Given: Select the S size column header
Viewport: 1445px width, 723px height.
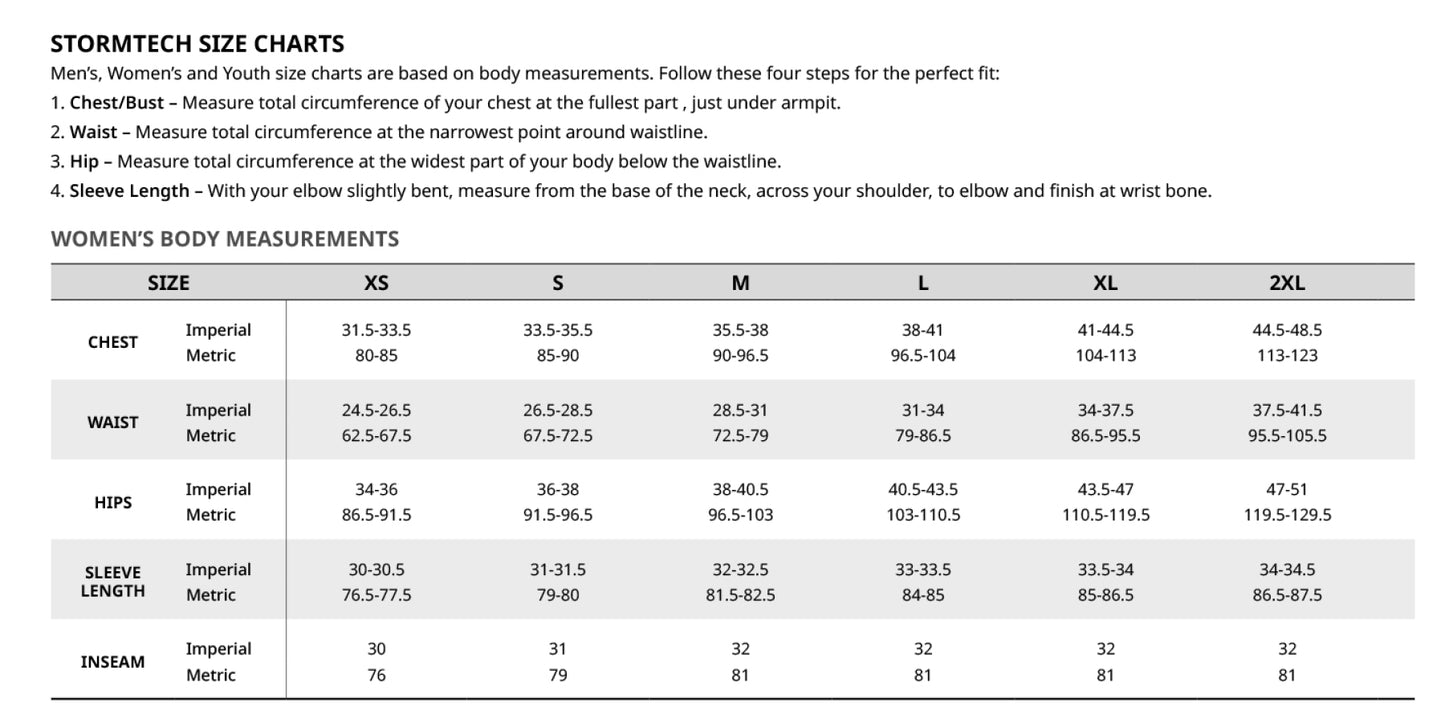Looking at the screenshot, I should [558, 283].
